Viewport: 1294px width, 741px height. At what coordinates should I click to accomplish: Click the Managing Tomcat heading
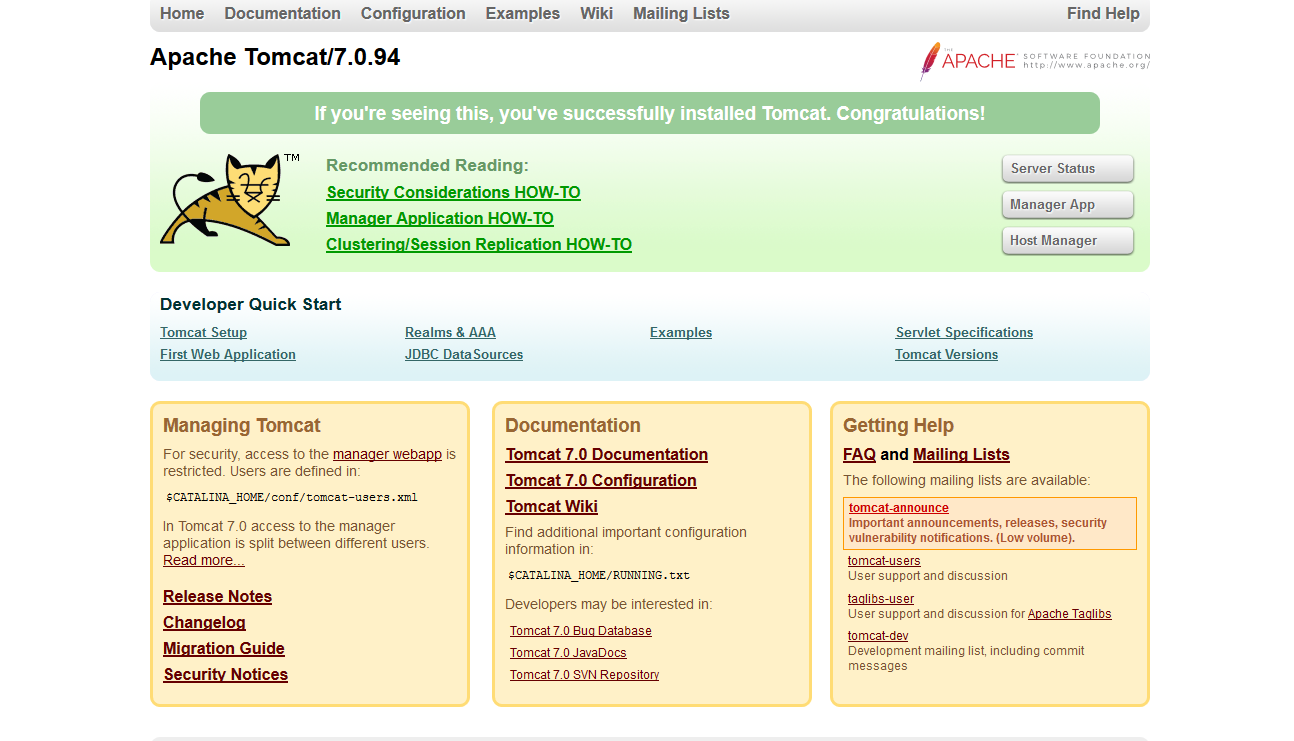[x=242, y=426]
